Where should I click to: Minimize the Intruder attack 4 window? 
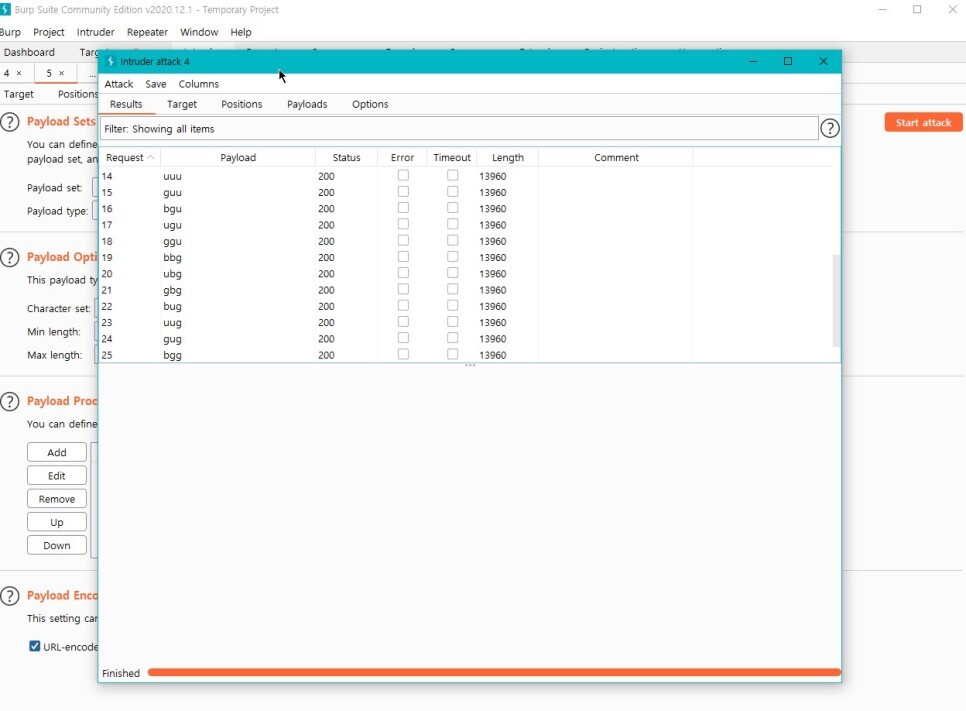[753, 61]
